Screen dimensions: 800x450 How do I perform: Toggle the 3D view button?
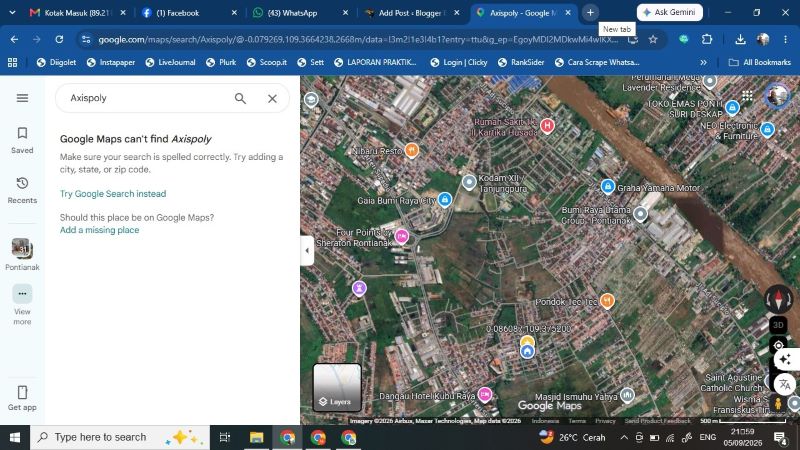[778, 325]
